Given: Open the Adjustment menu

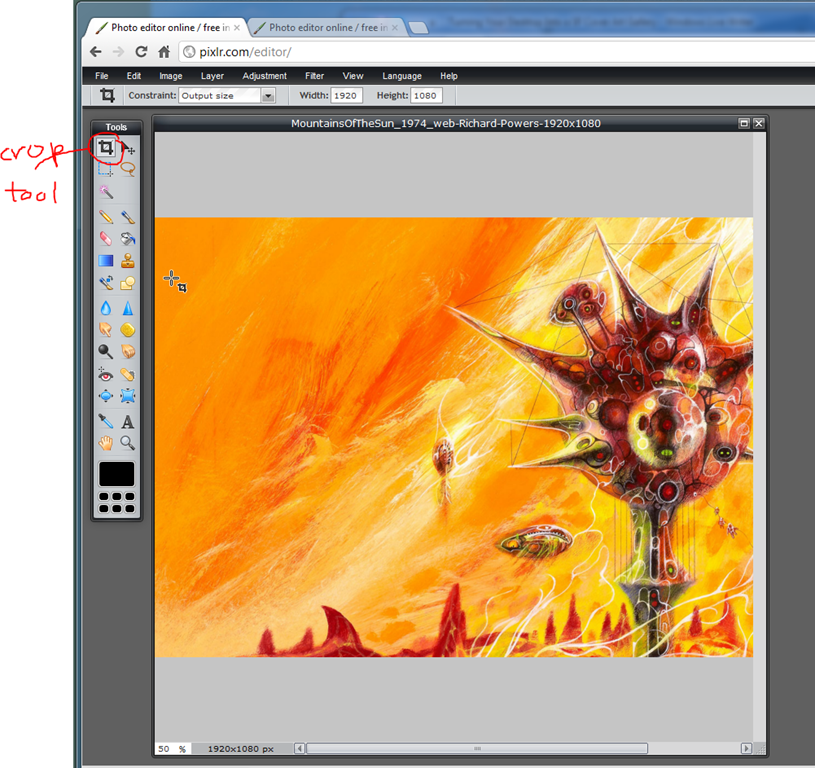Looking at the screenshot, I should coord(264,76).
